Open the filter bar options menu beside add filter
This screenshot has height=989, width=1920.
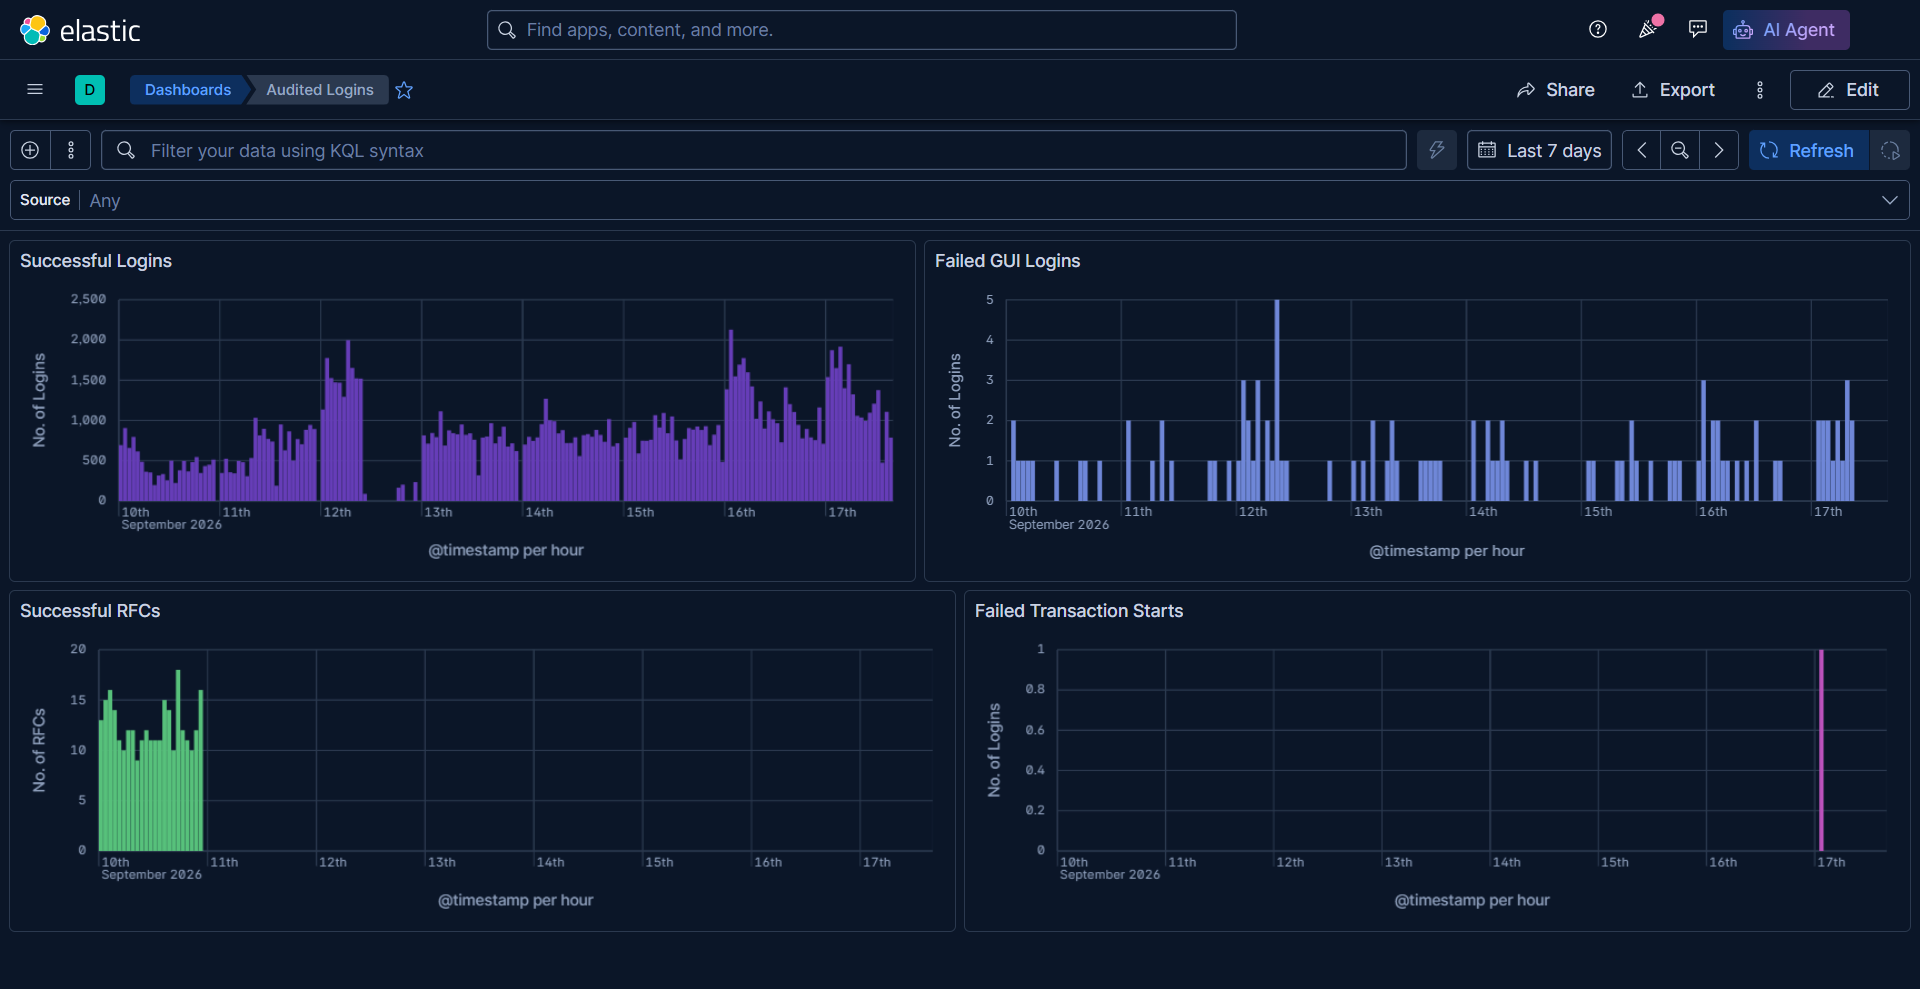tap(71, 150)
